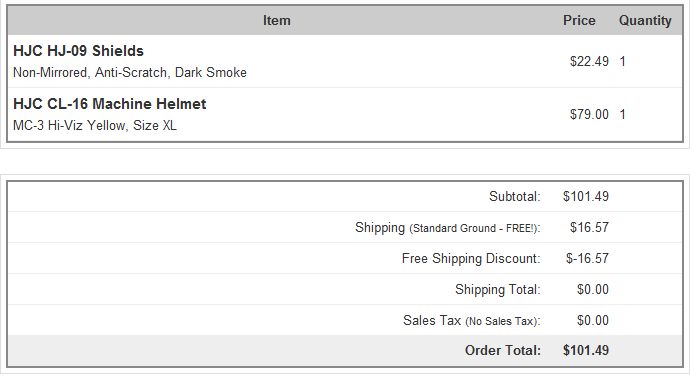
Task: Click the Sales Tax label
Action: pos(471,320)
